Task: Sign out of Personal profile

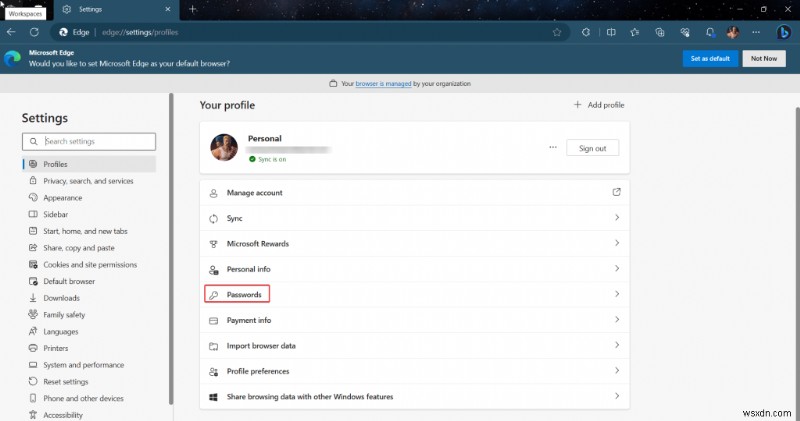Action: point(592,148)
